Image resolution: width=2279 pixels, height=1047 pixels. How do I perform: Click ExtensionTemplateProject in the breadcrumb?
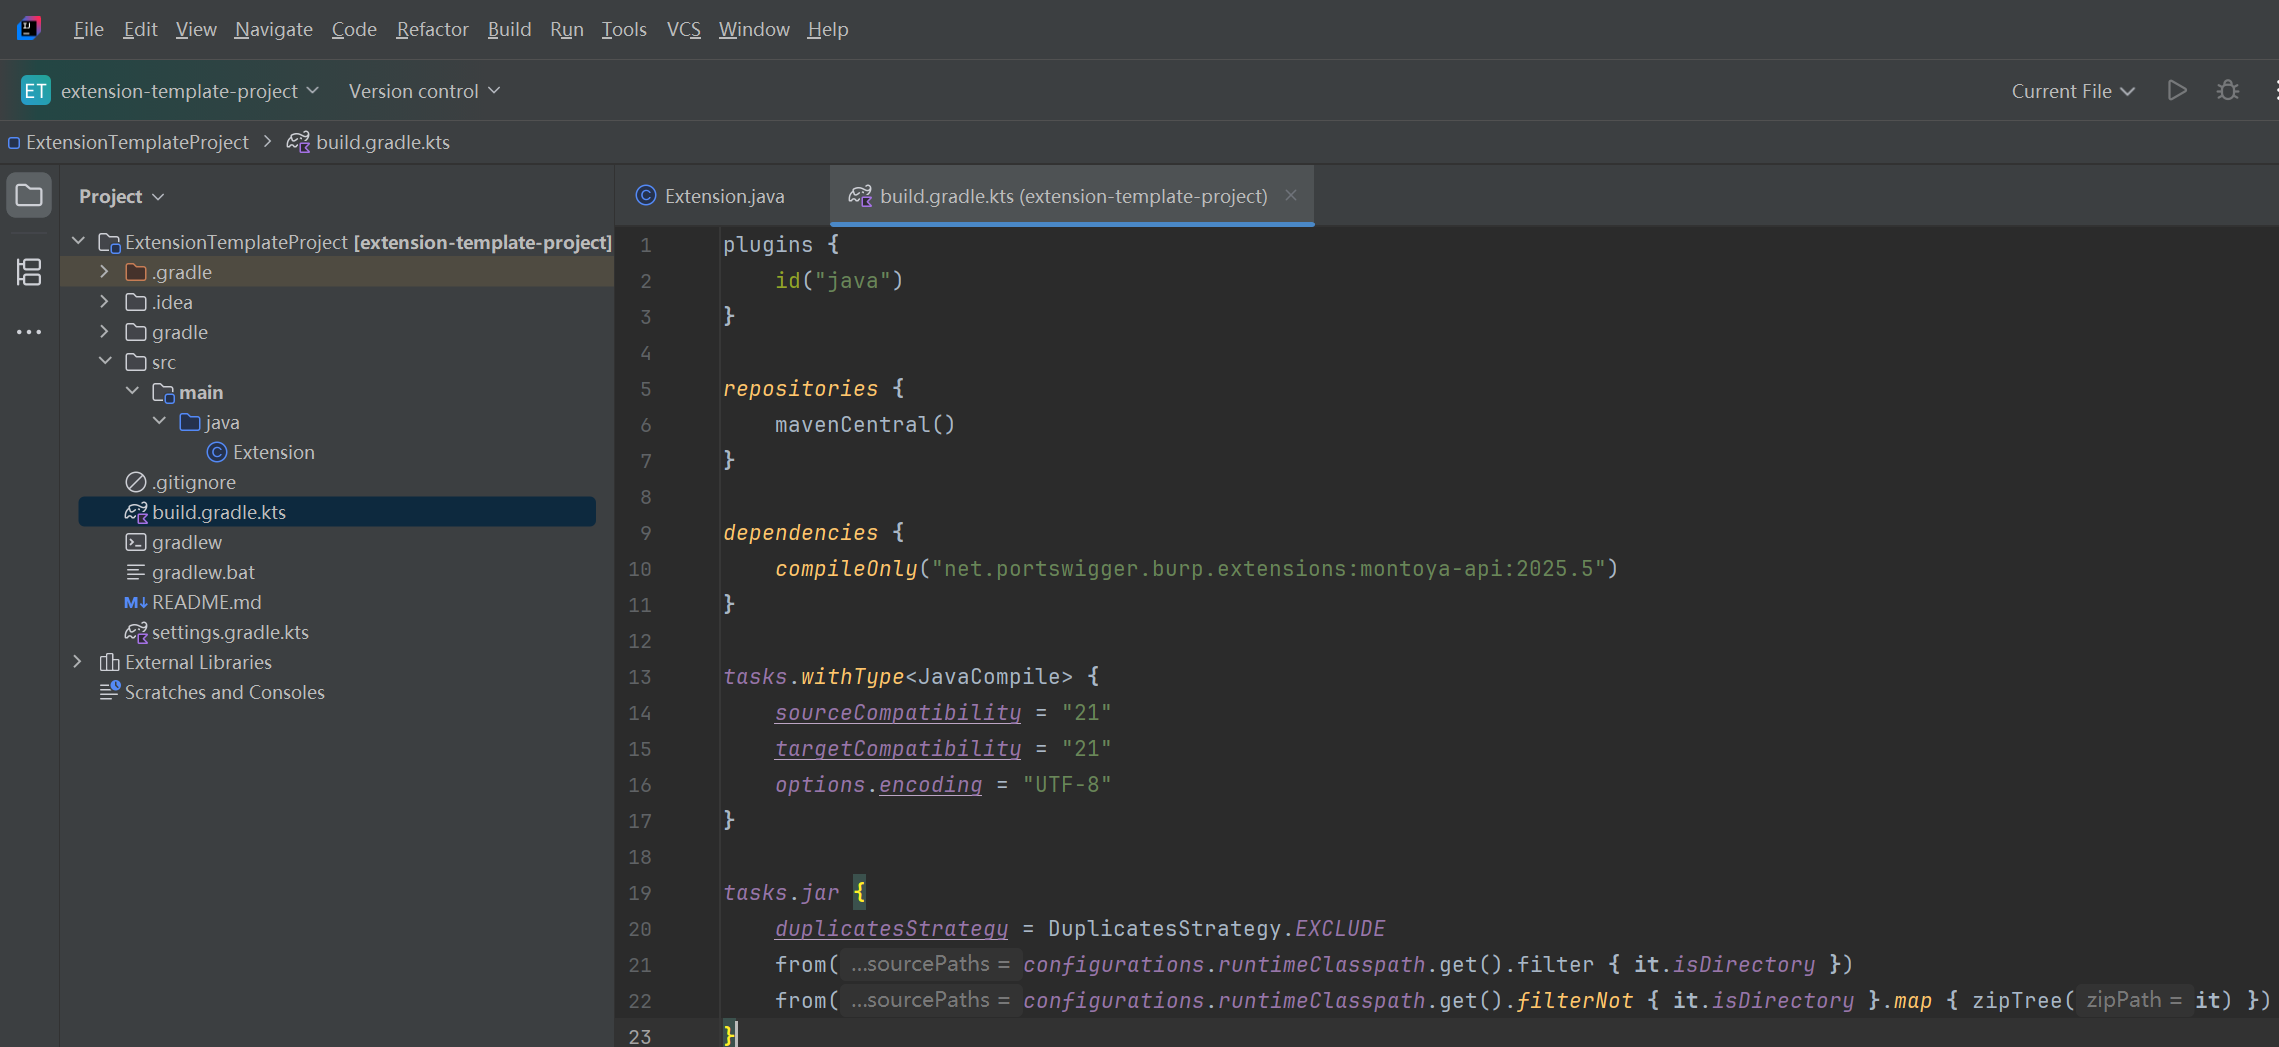point(137,142)
